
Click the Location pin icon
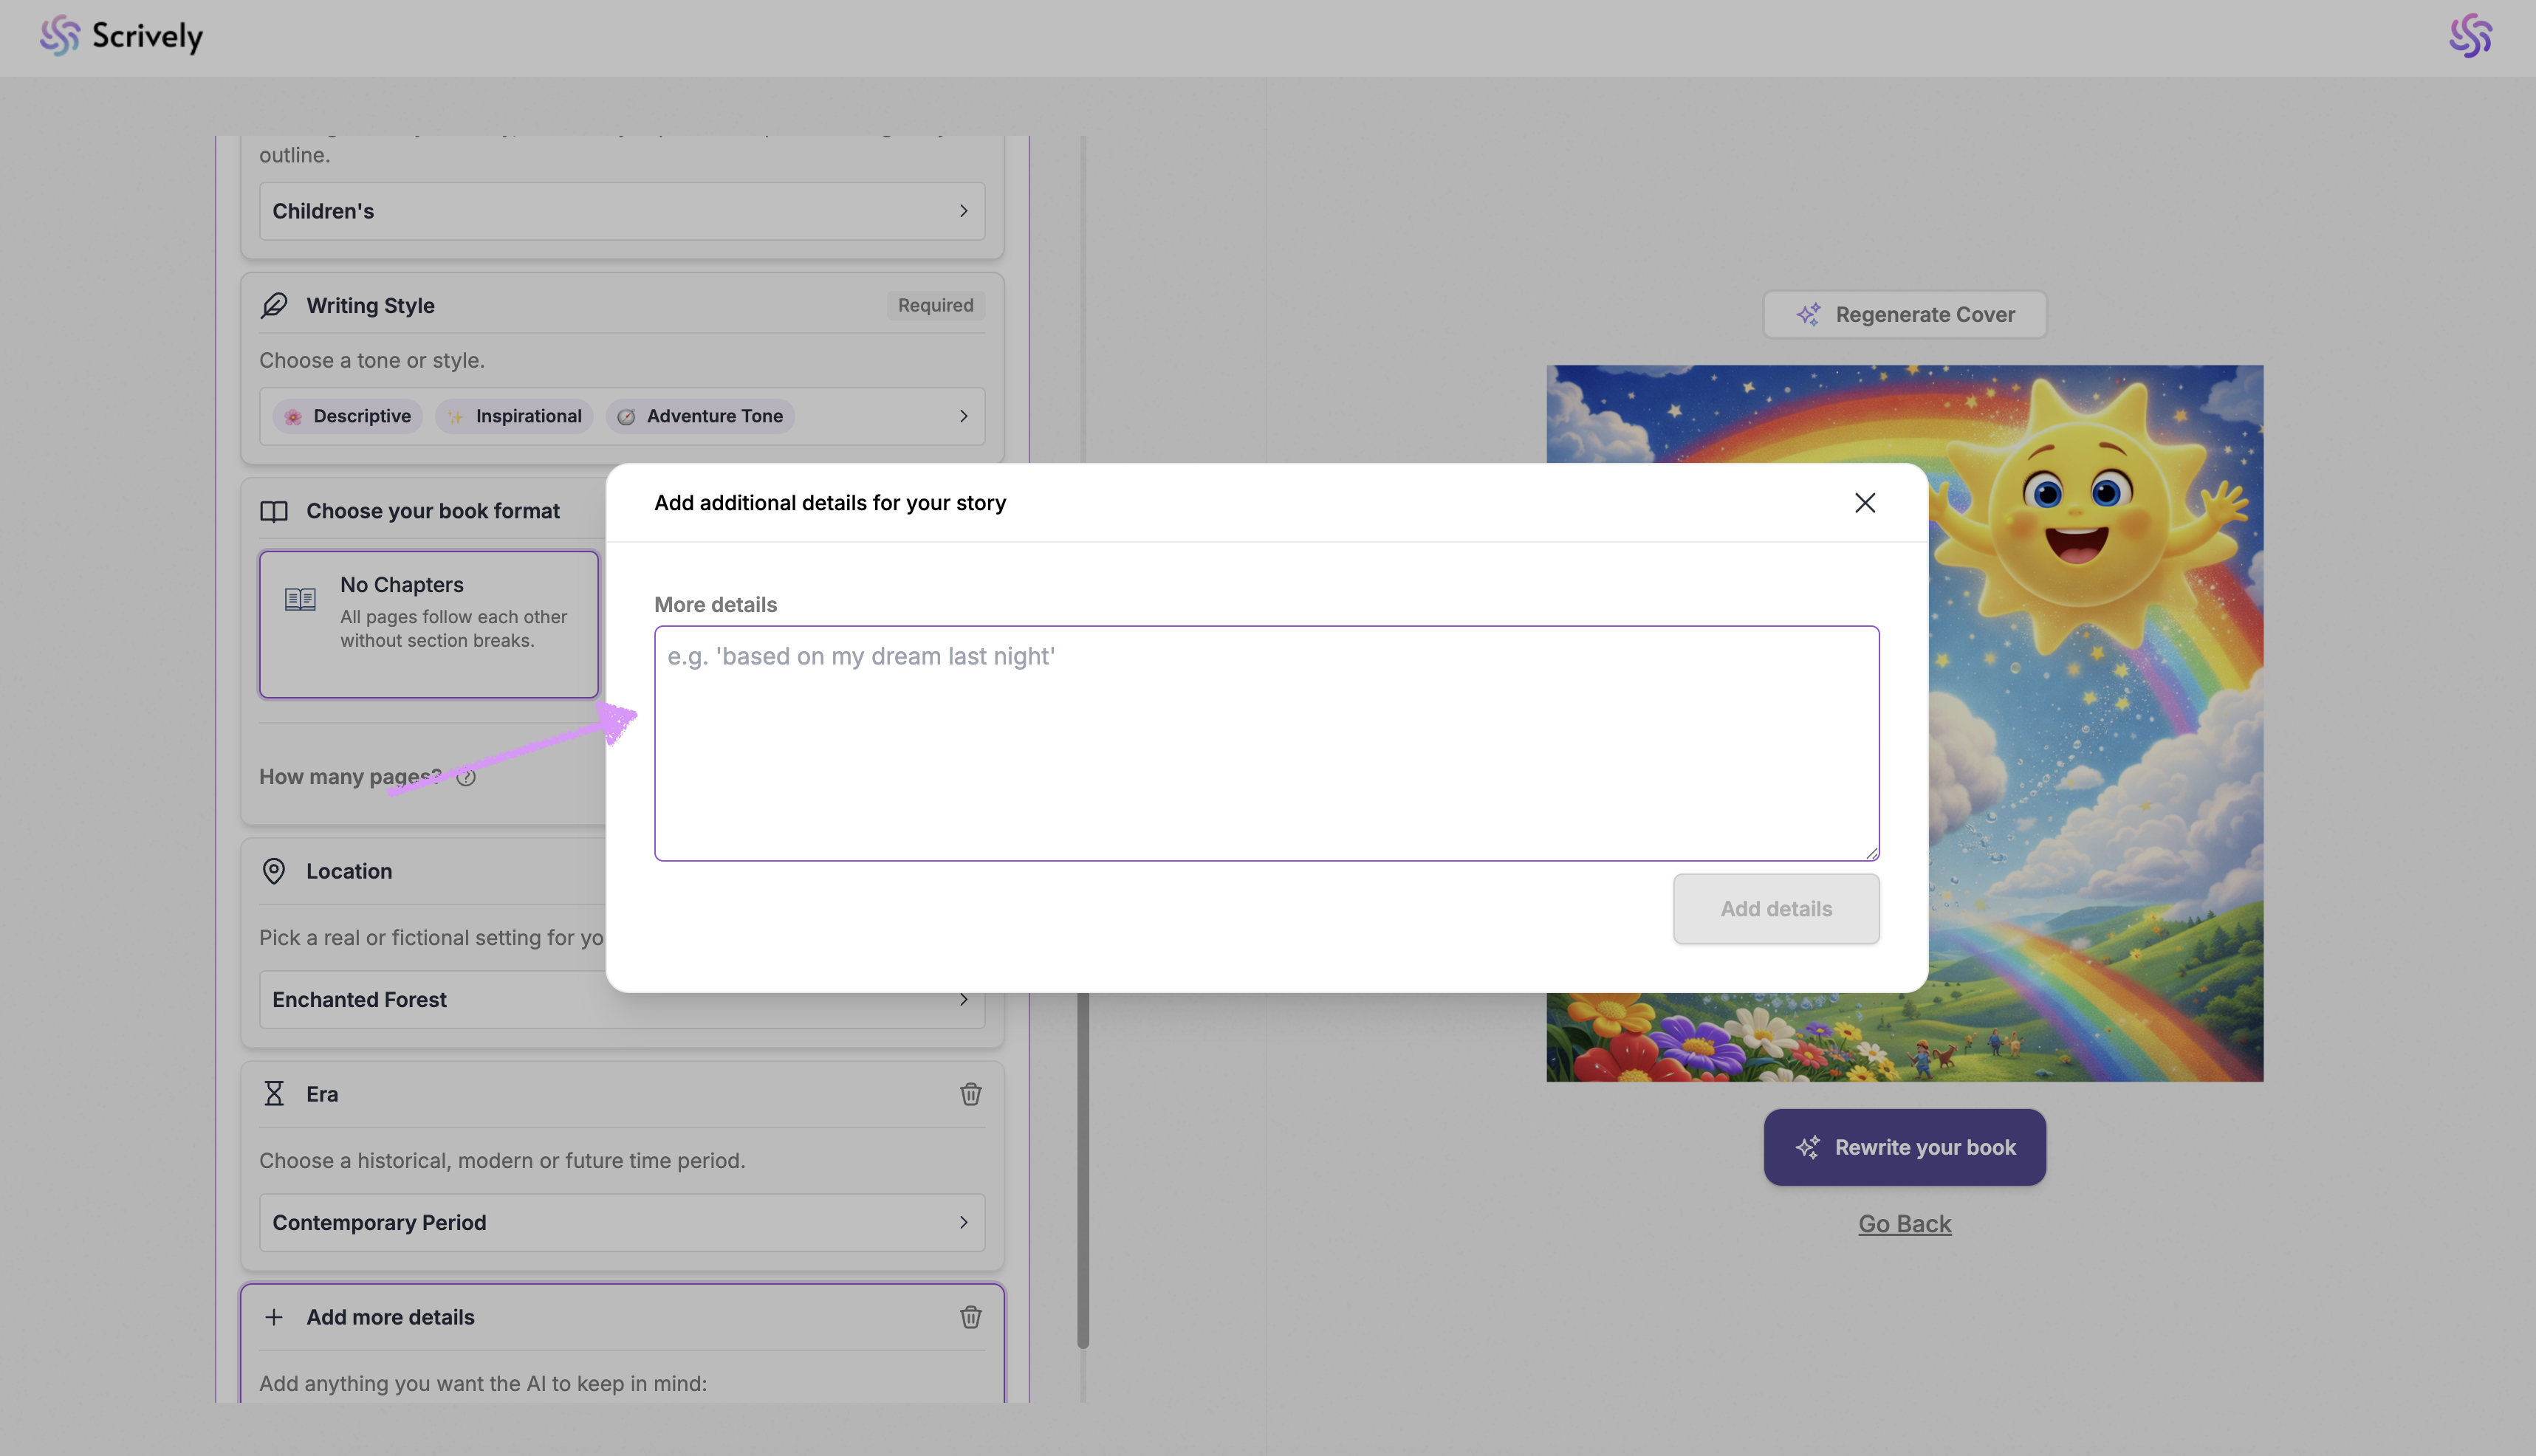coord(274,871)
